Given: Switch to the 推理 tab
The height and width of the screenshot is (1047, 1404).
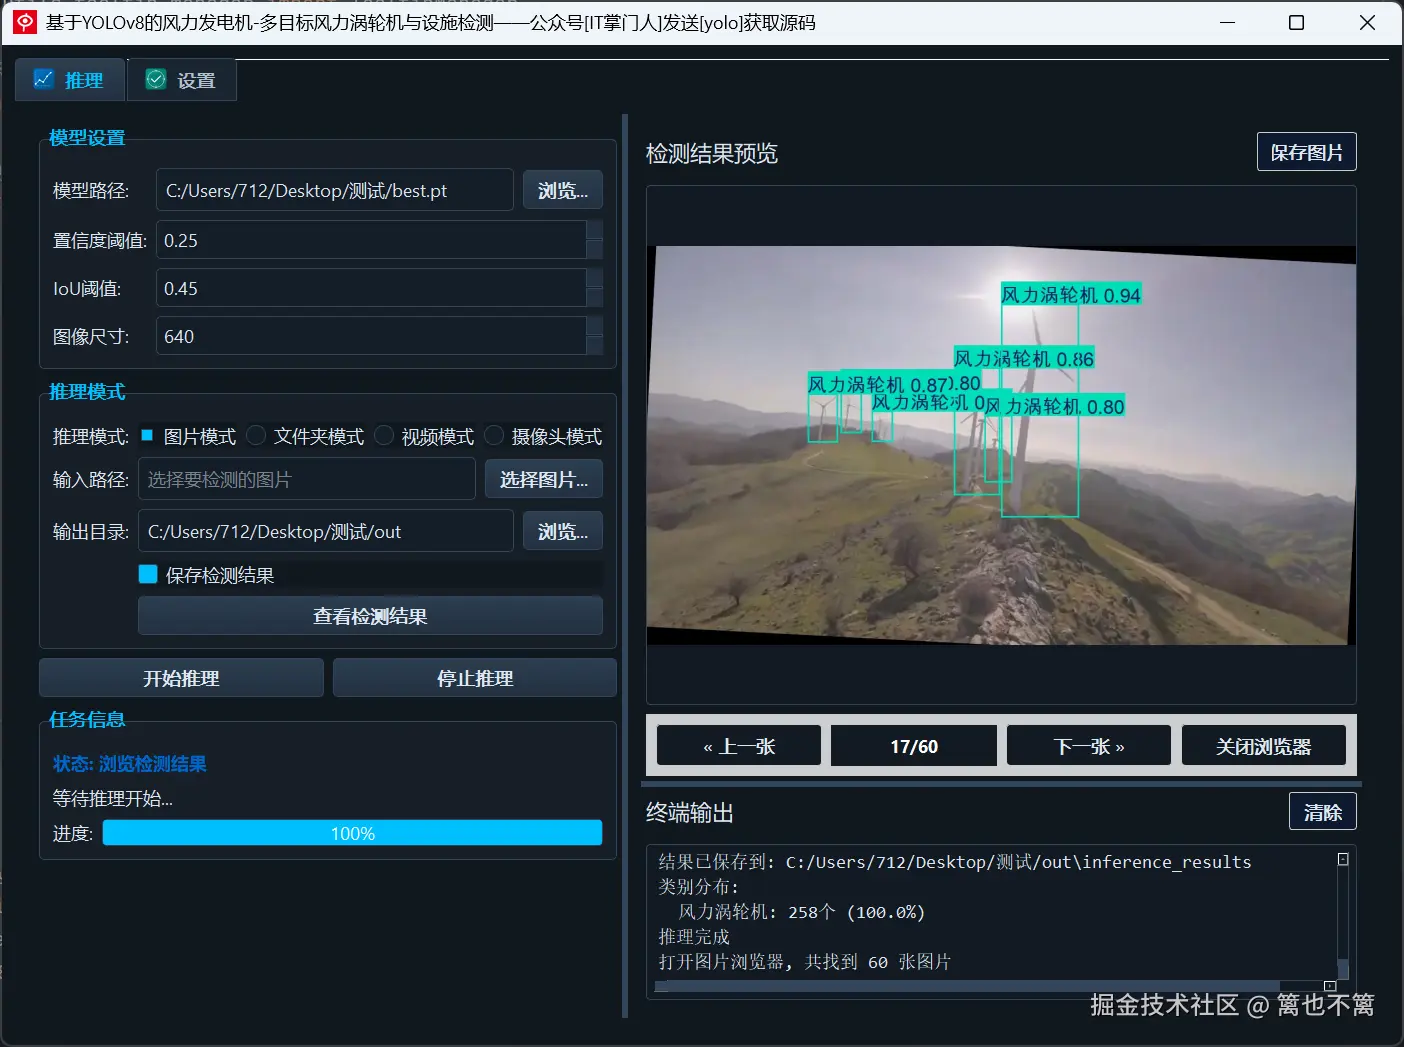Looking at the screenshot, I should 70,80.
